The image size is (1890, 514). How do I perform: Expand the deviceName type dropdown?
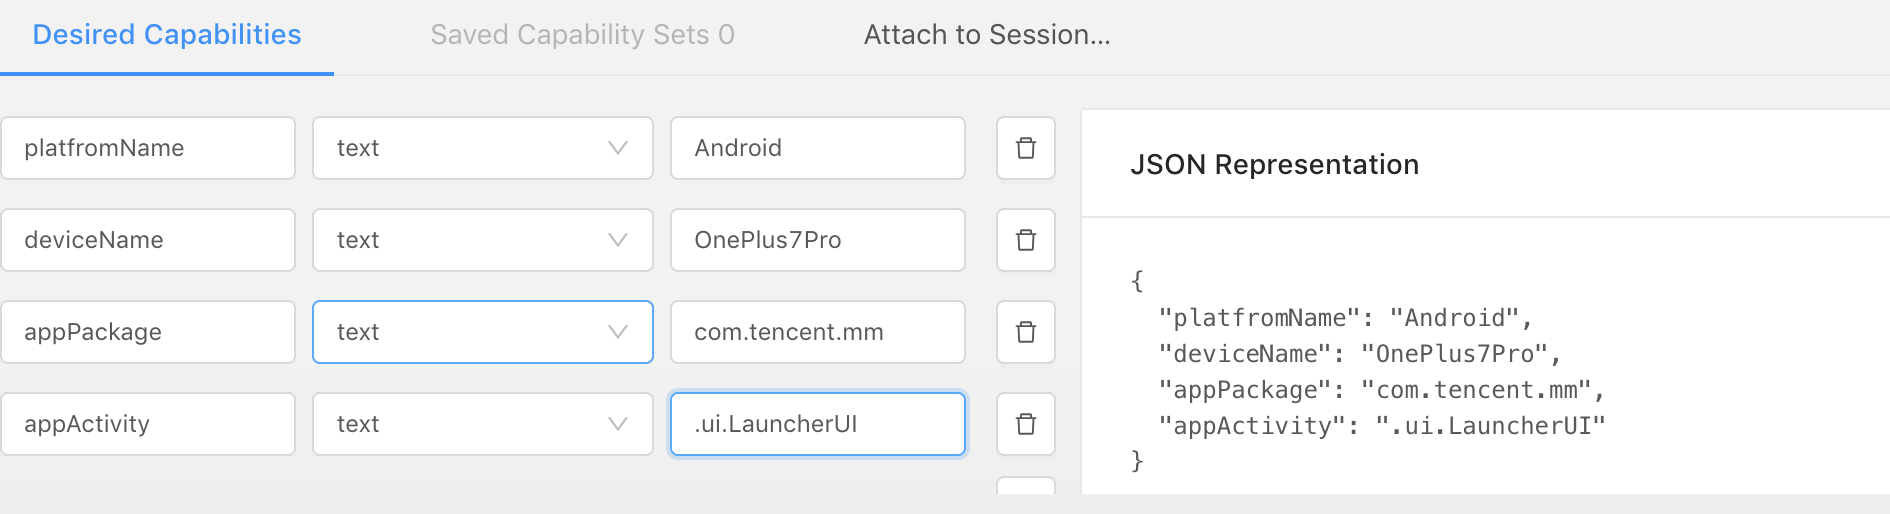tap(482, 240)
